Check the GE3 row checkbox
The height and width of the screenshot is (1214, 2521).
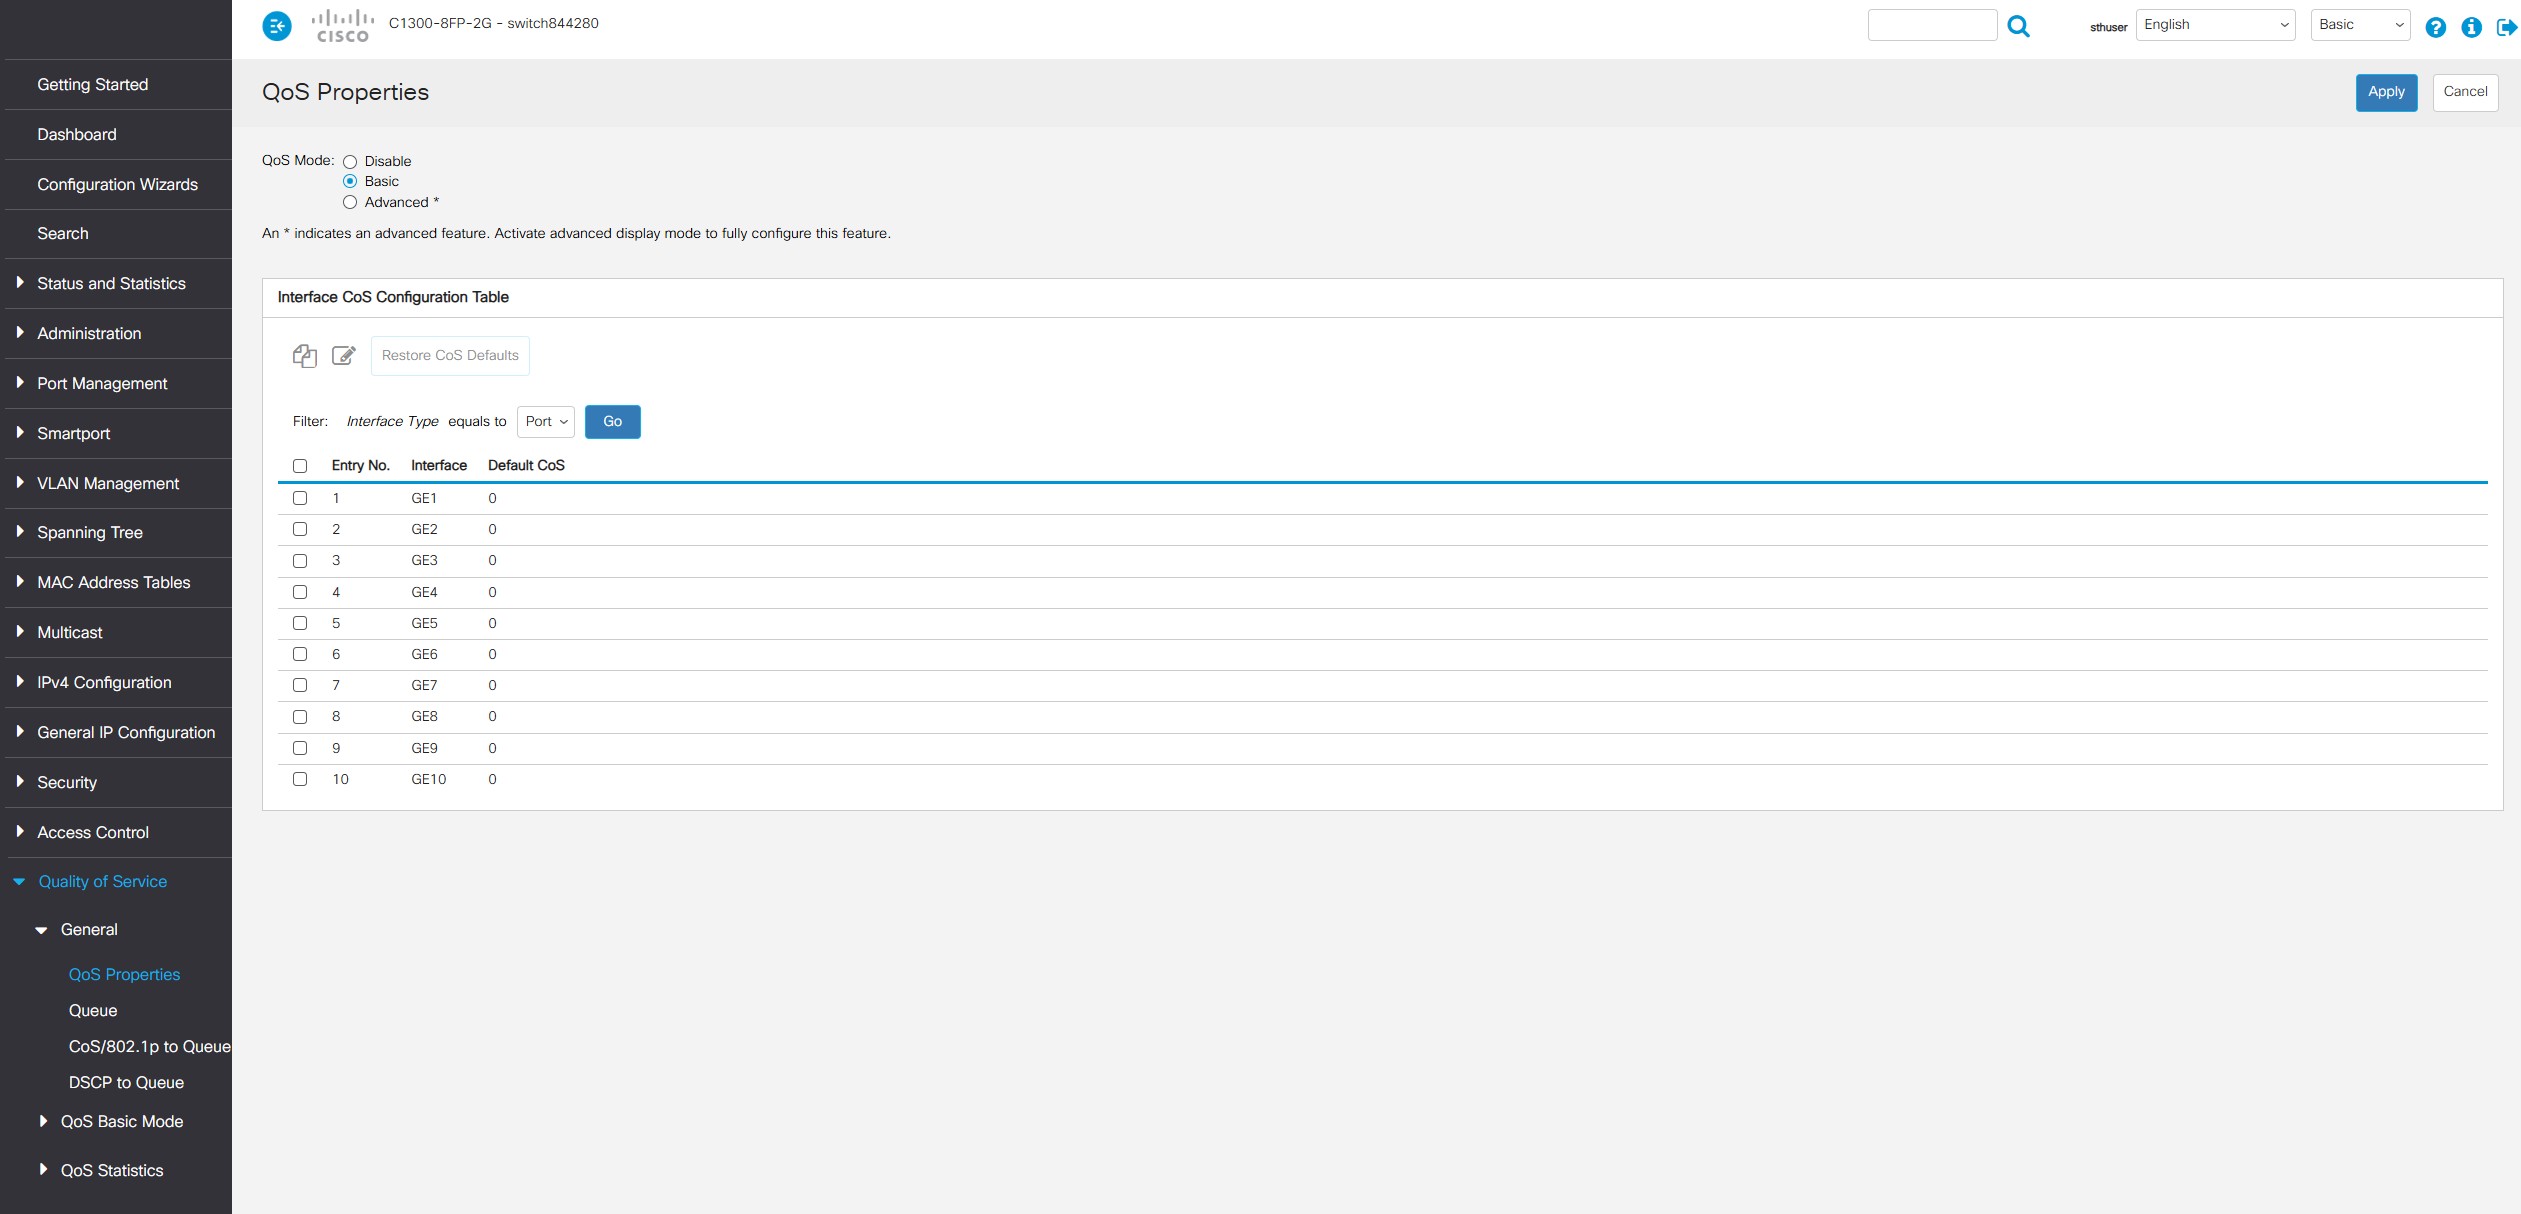(300, 561)
